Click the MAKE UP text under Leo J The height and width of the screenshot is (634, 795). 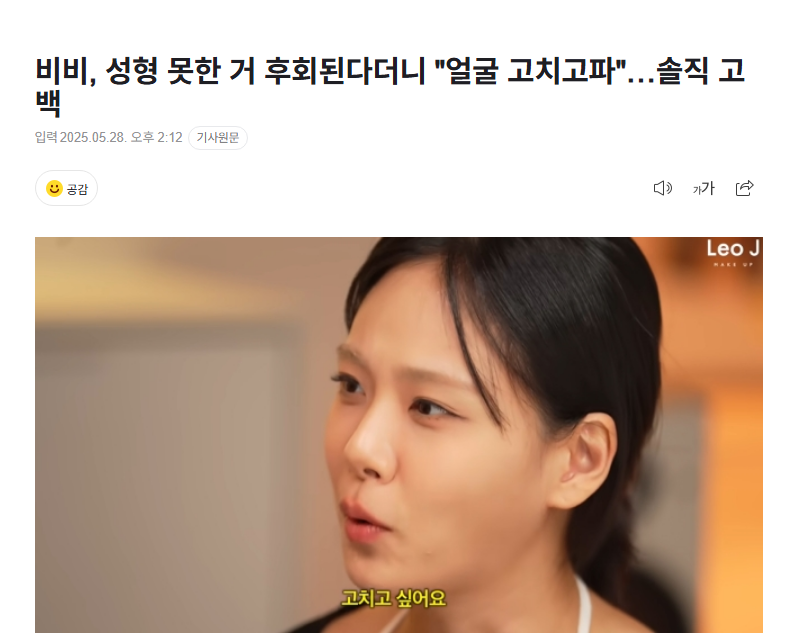733,265
